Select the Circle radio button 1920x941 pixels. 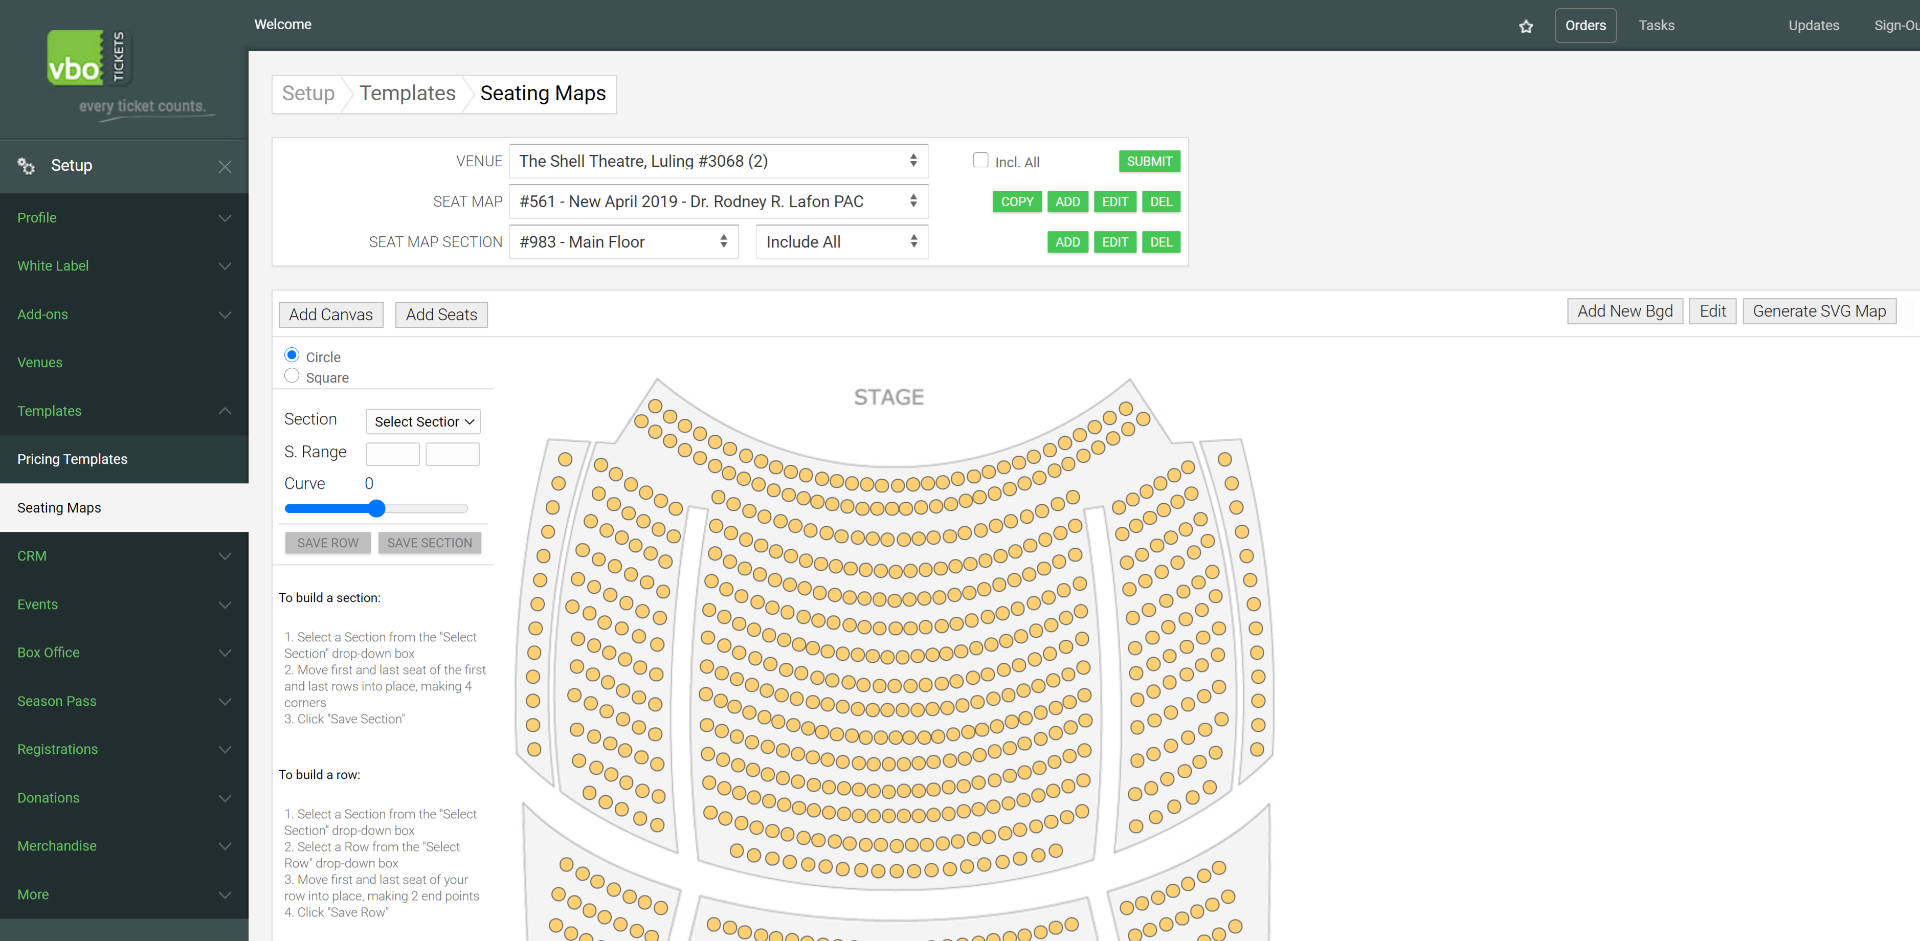(291, 354)
